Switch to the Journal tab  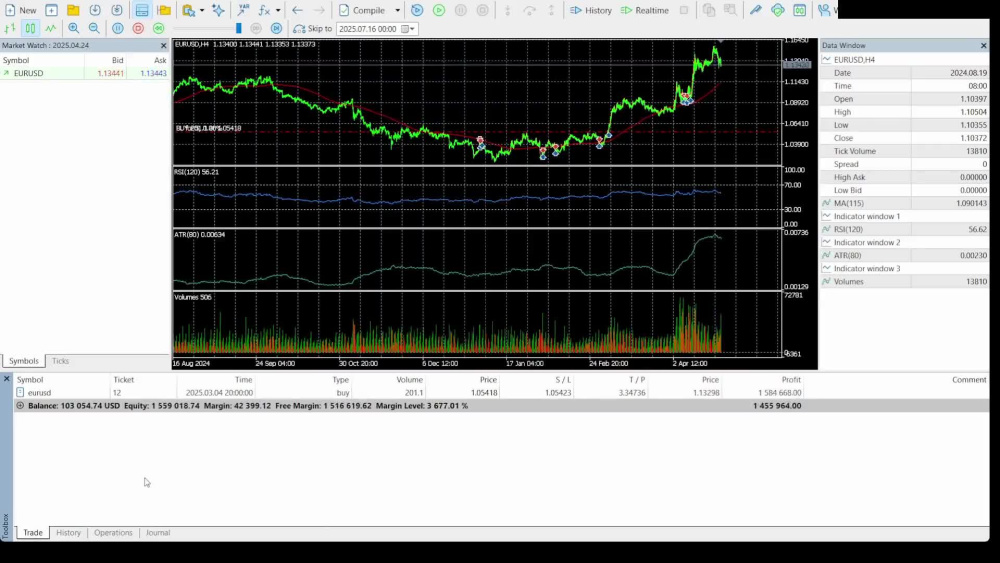[x=158, y=533]
